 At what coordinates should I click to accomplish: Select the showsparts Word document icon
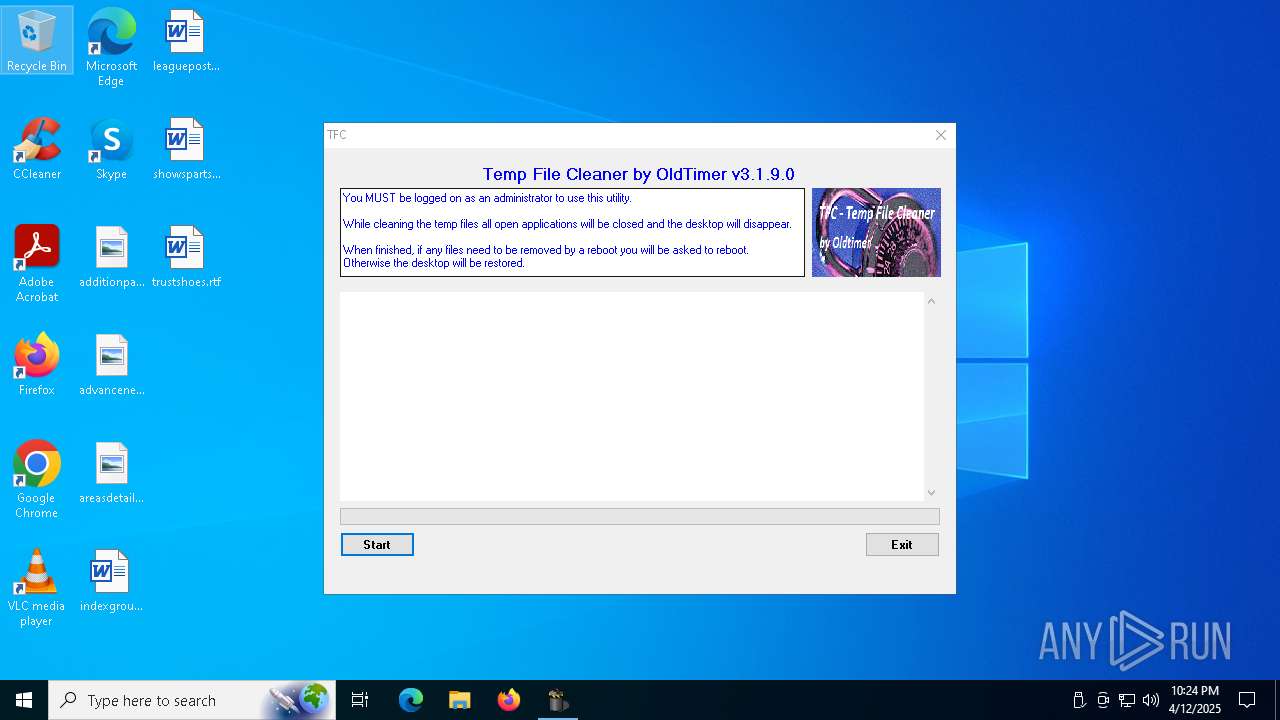coord(185,148)
